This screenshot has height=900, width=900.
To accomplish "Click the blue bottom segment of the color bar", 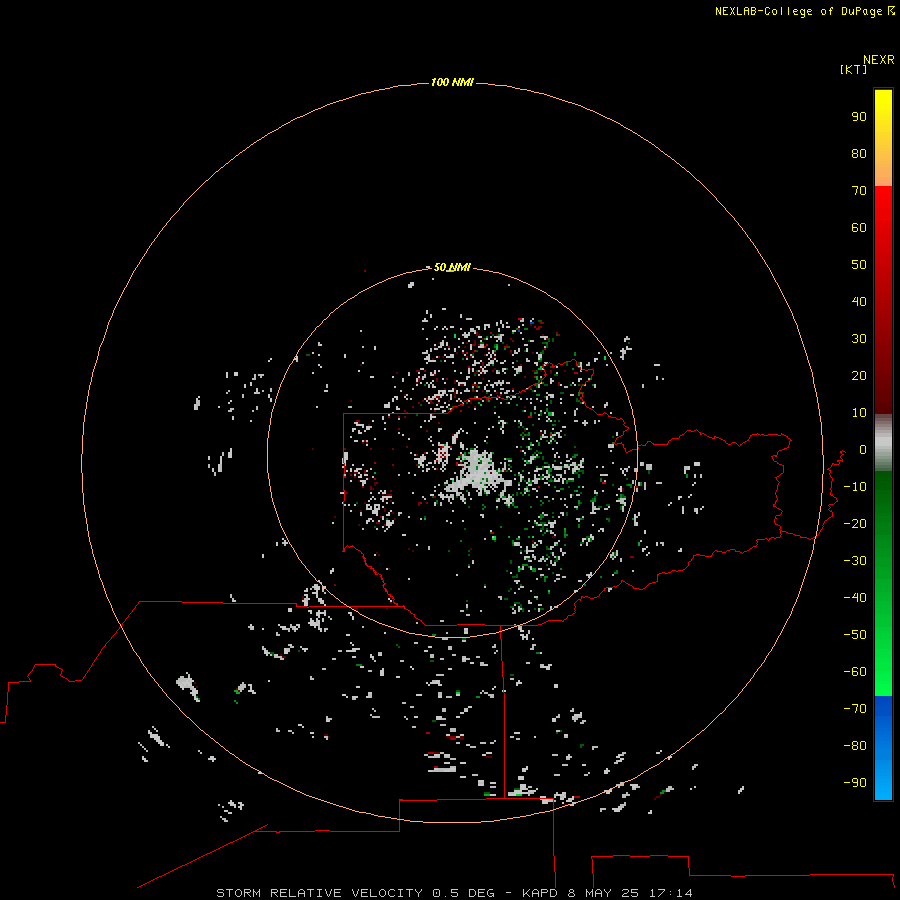I will 883,748.
